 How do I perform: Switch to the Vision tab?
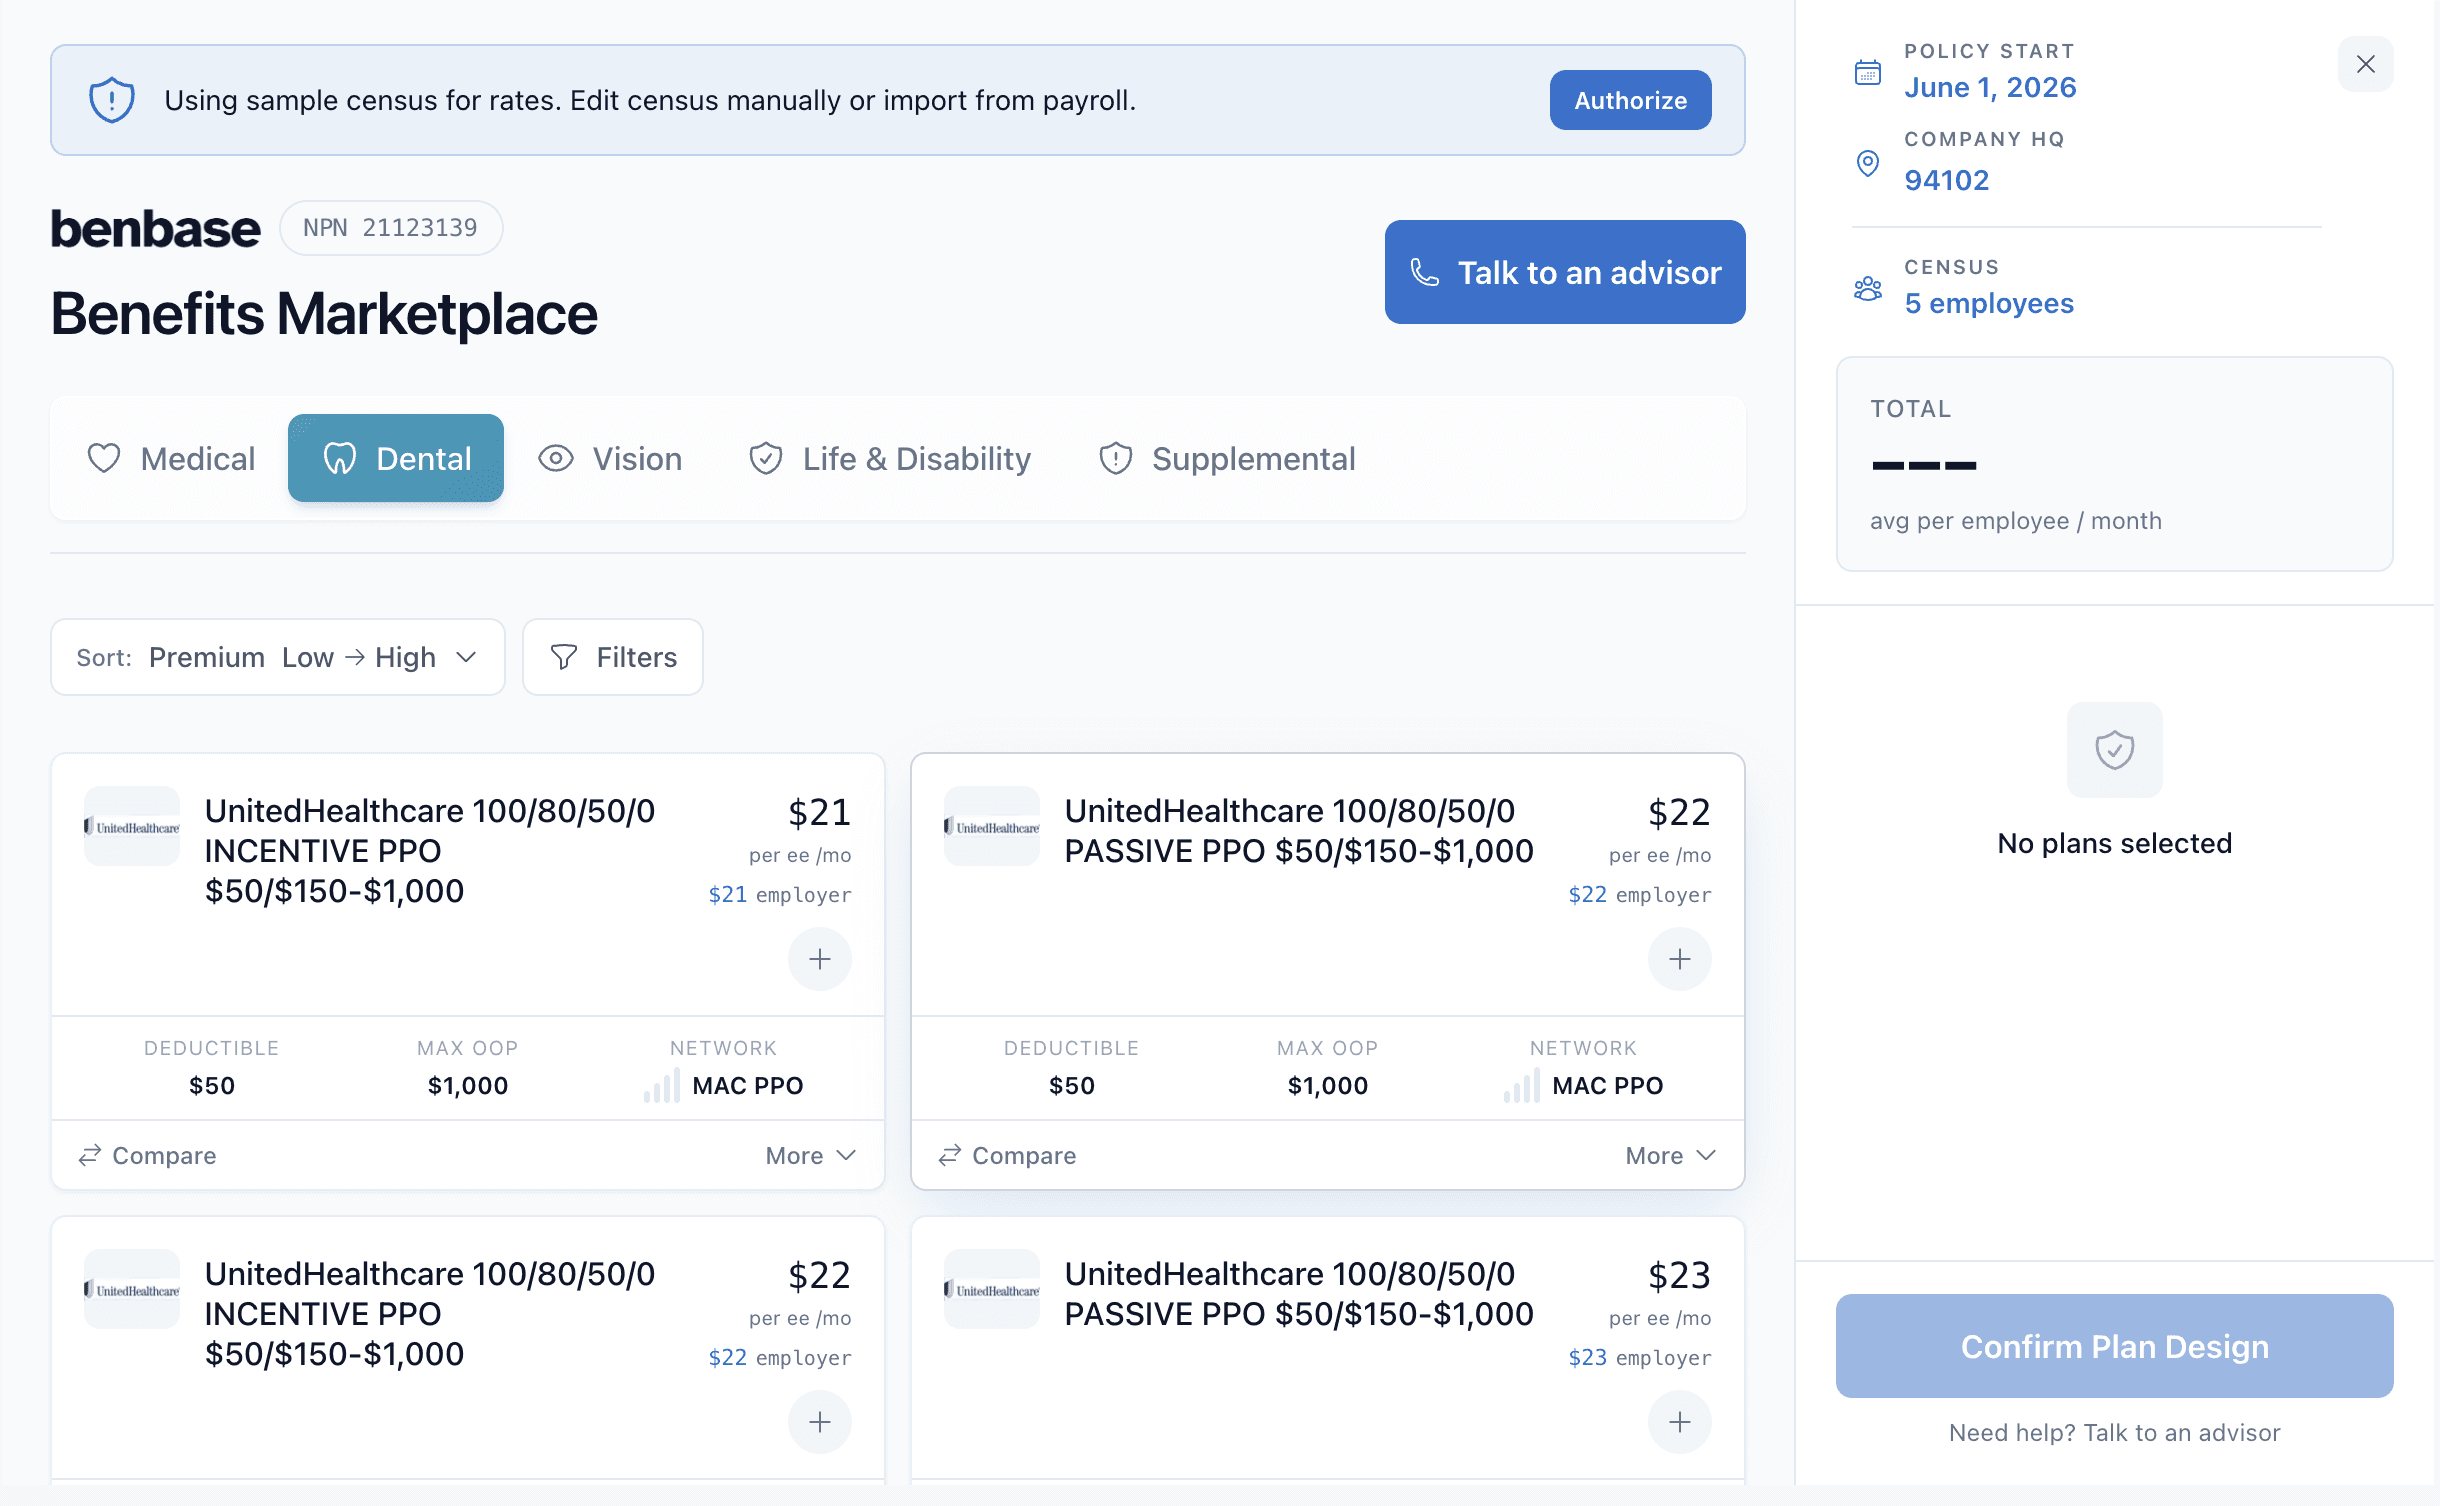click(610, 458)
